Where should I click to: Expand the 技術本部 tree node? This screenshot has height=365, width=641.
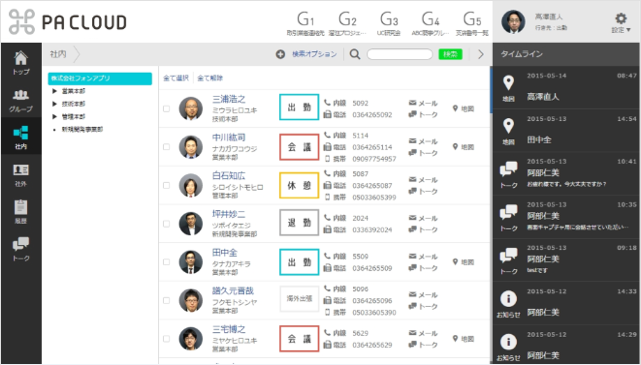pyautogui.click(x=54, y=104)
